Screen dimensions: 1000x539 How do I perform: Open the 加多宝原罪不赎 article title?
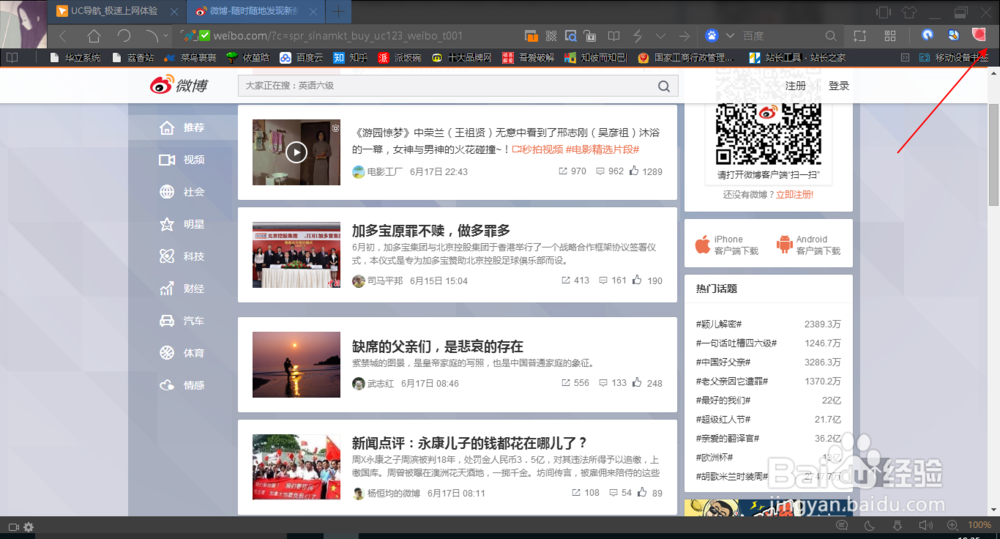[x=430, y=230]
